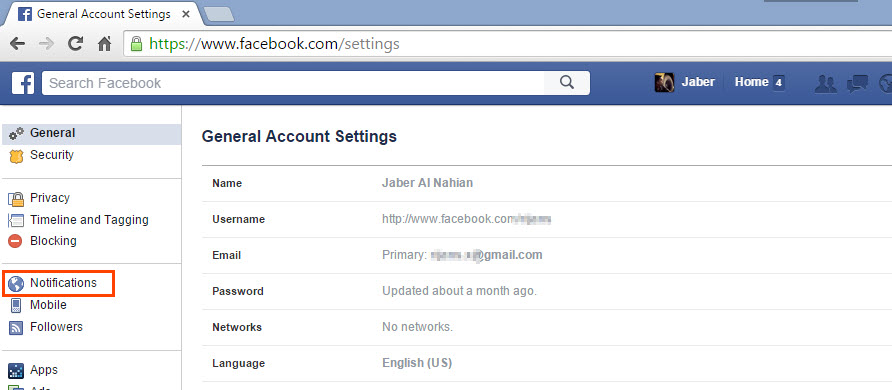Click the Apps grid icon
The width and height of the screenshot is (892, 390).
point(16,371)
